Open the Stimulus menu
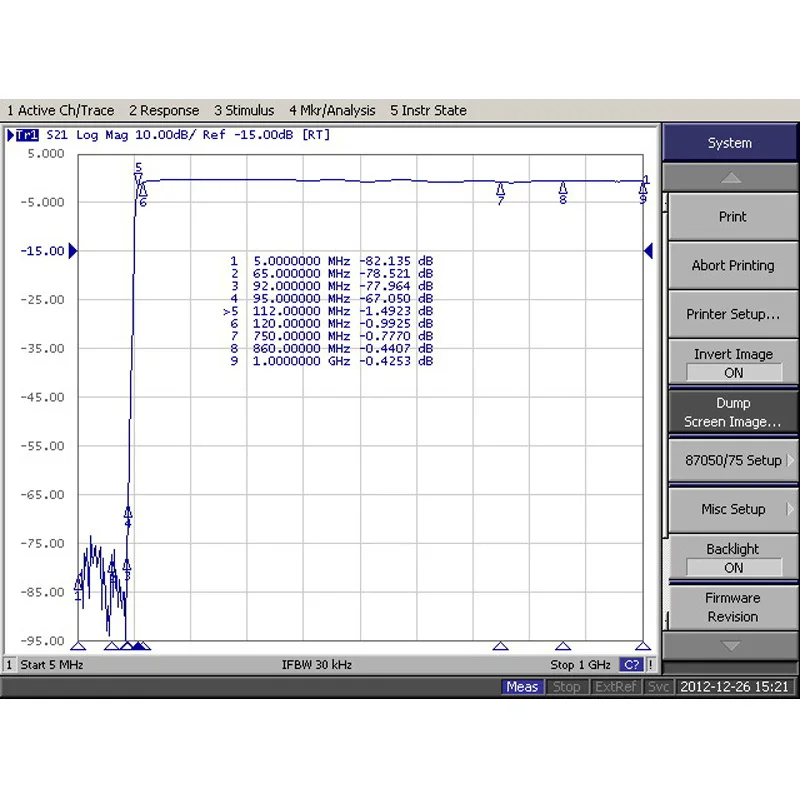This screenshot has height=800, width=800. pos(244,110)
